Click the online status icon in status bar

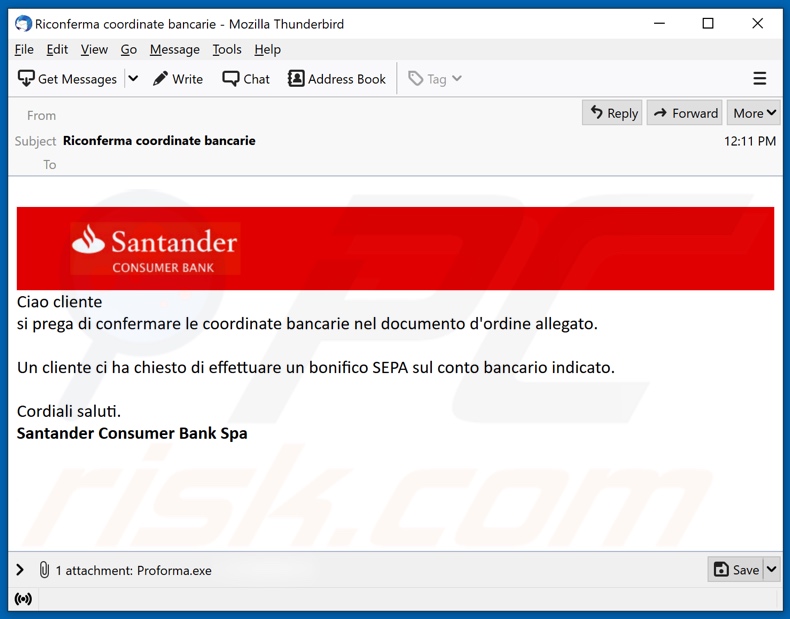(x=23, y=599)
